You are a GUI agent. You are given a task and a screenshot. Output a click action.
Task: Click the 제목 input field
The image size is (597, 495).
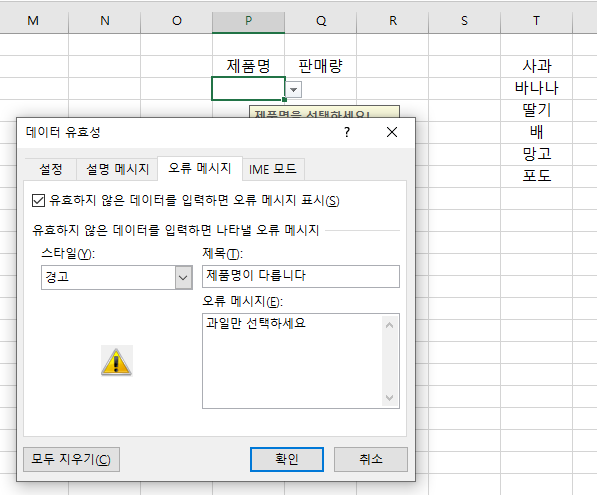301,276
